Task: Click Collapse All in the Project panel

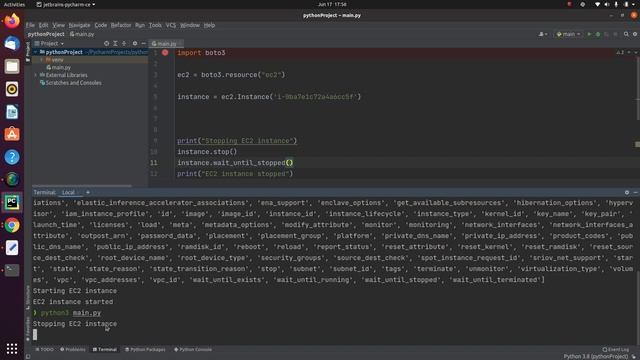Action: (x=124, y=43)
